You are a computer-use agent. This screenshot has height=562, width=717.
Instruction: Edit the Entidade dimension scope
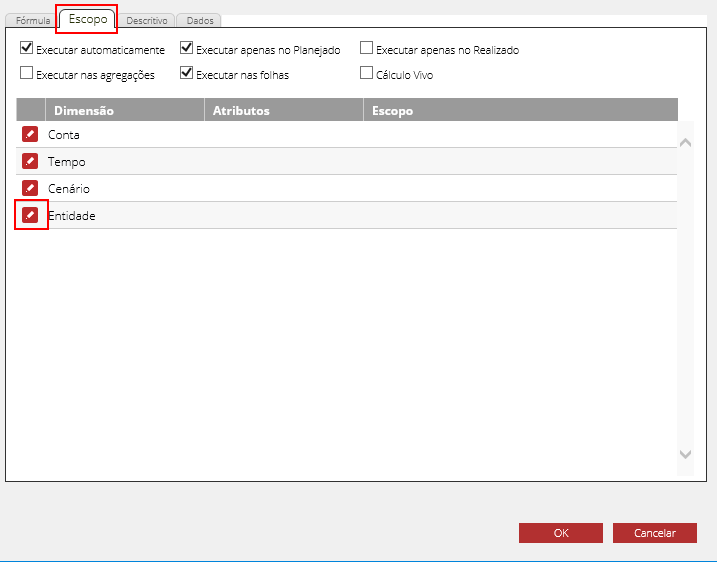[x=30, y=215]
